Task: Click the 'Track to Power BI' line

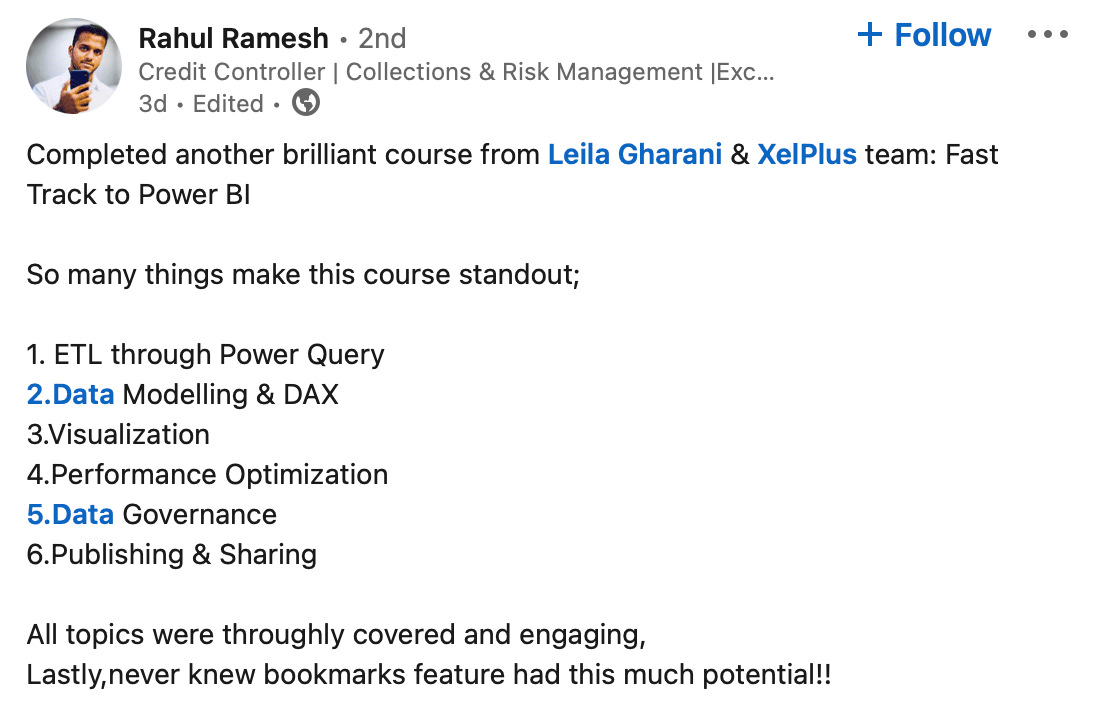Action: point(138,194)
